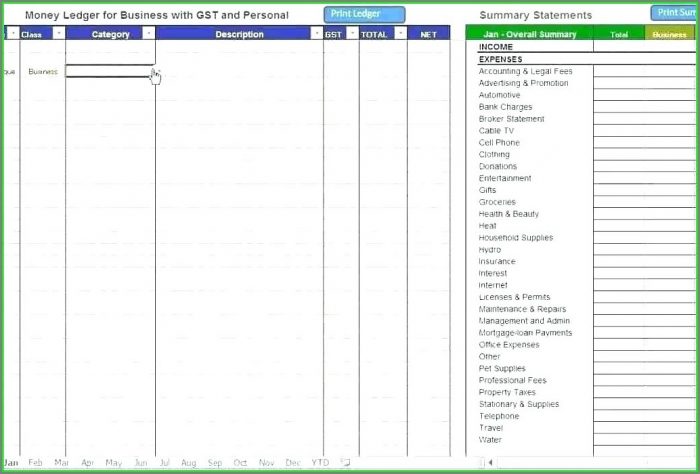This screenshot has width=700, height=474.
Task: Click the NET column header
Action: click(x=429, y=34)
